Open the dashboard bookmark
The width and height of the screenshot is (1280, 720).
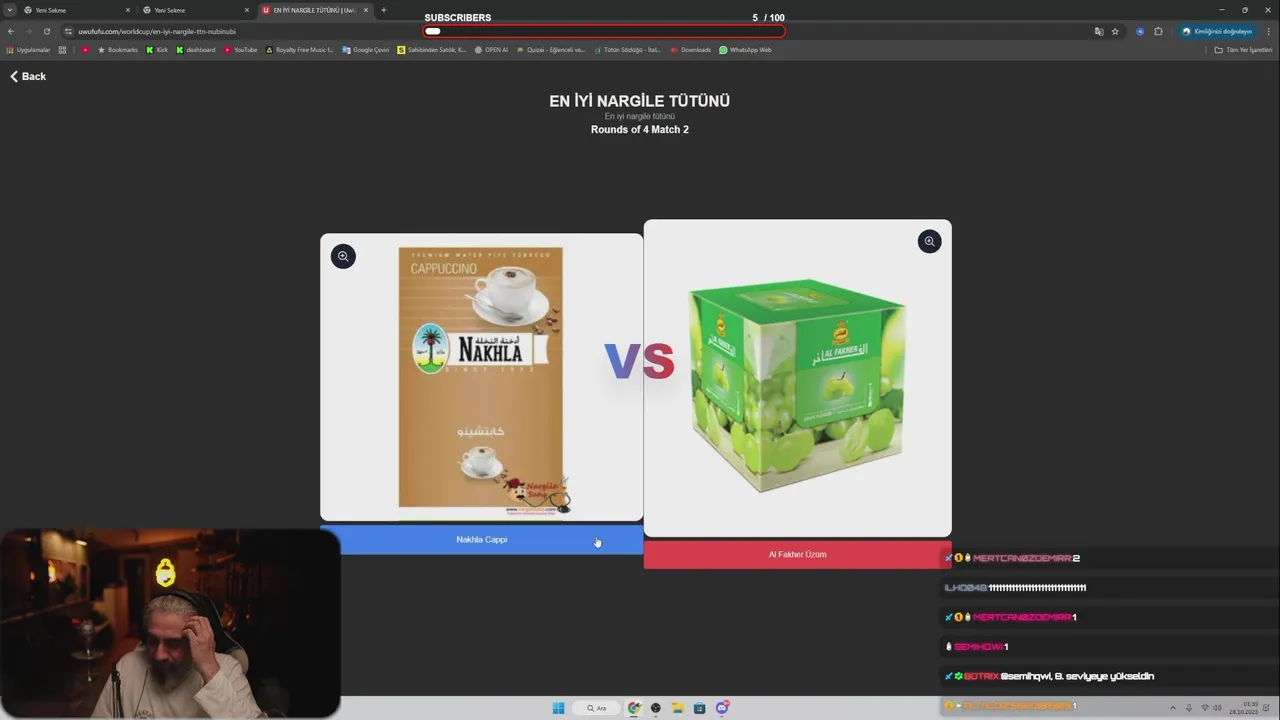[196, 50]
